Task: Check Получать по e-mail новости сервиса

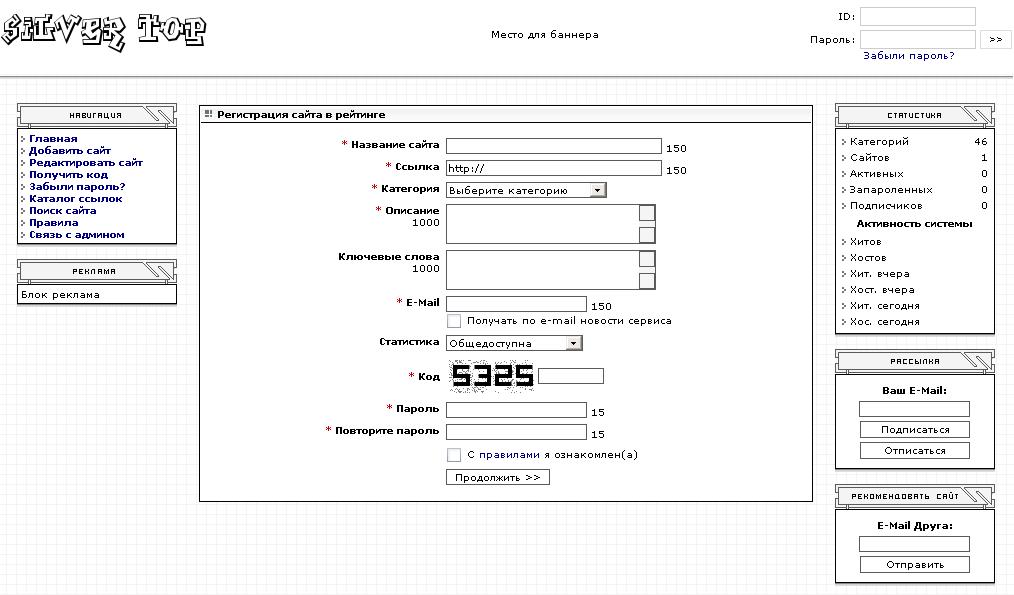Action: tap(454, 321)
